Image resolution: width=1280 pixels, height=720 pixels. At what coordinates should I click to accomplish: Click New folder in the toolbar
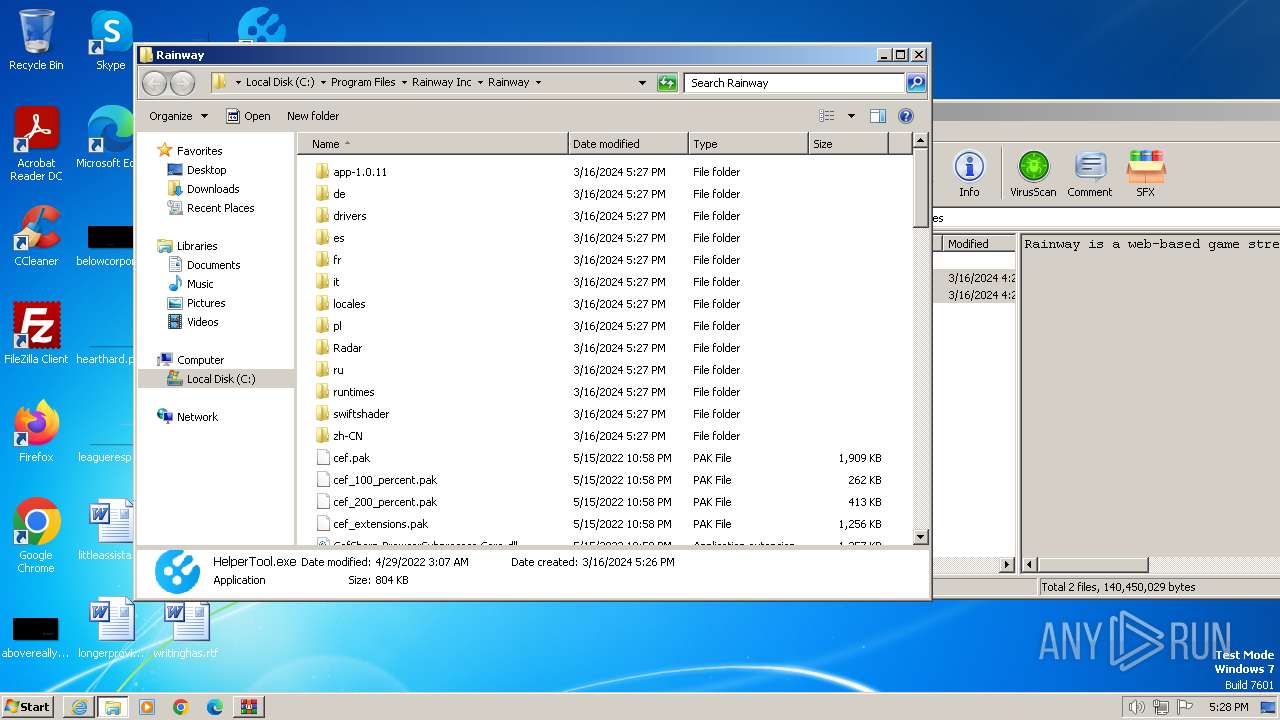[313, 116]
